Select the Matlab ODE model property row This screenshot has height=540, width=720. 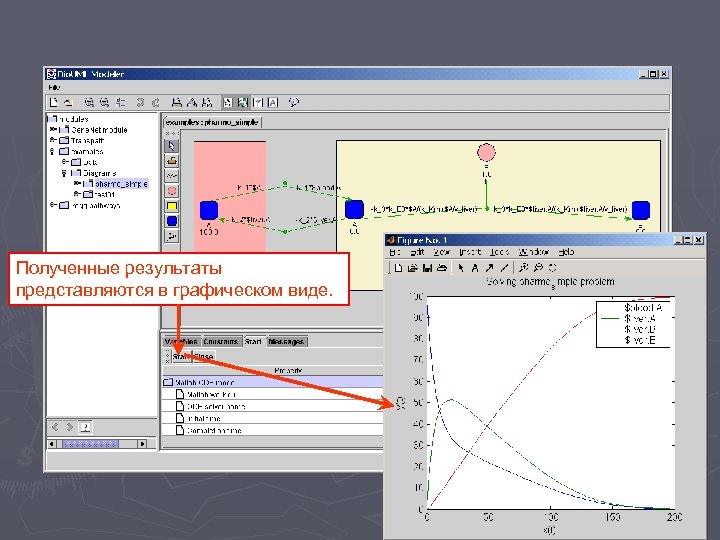tap(273, 382)
